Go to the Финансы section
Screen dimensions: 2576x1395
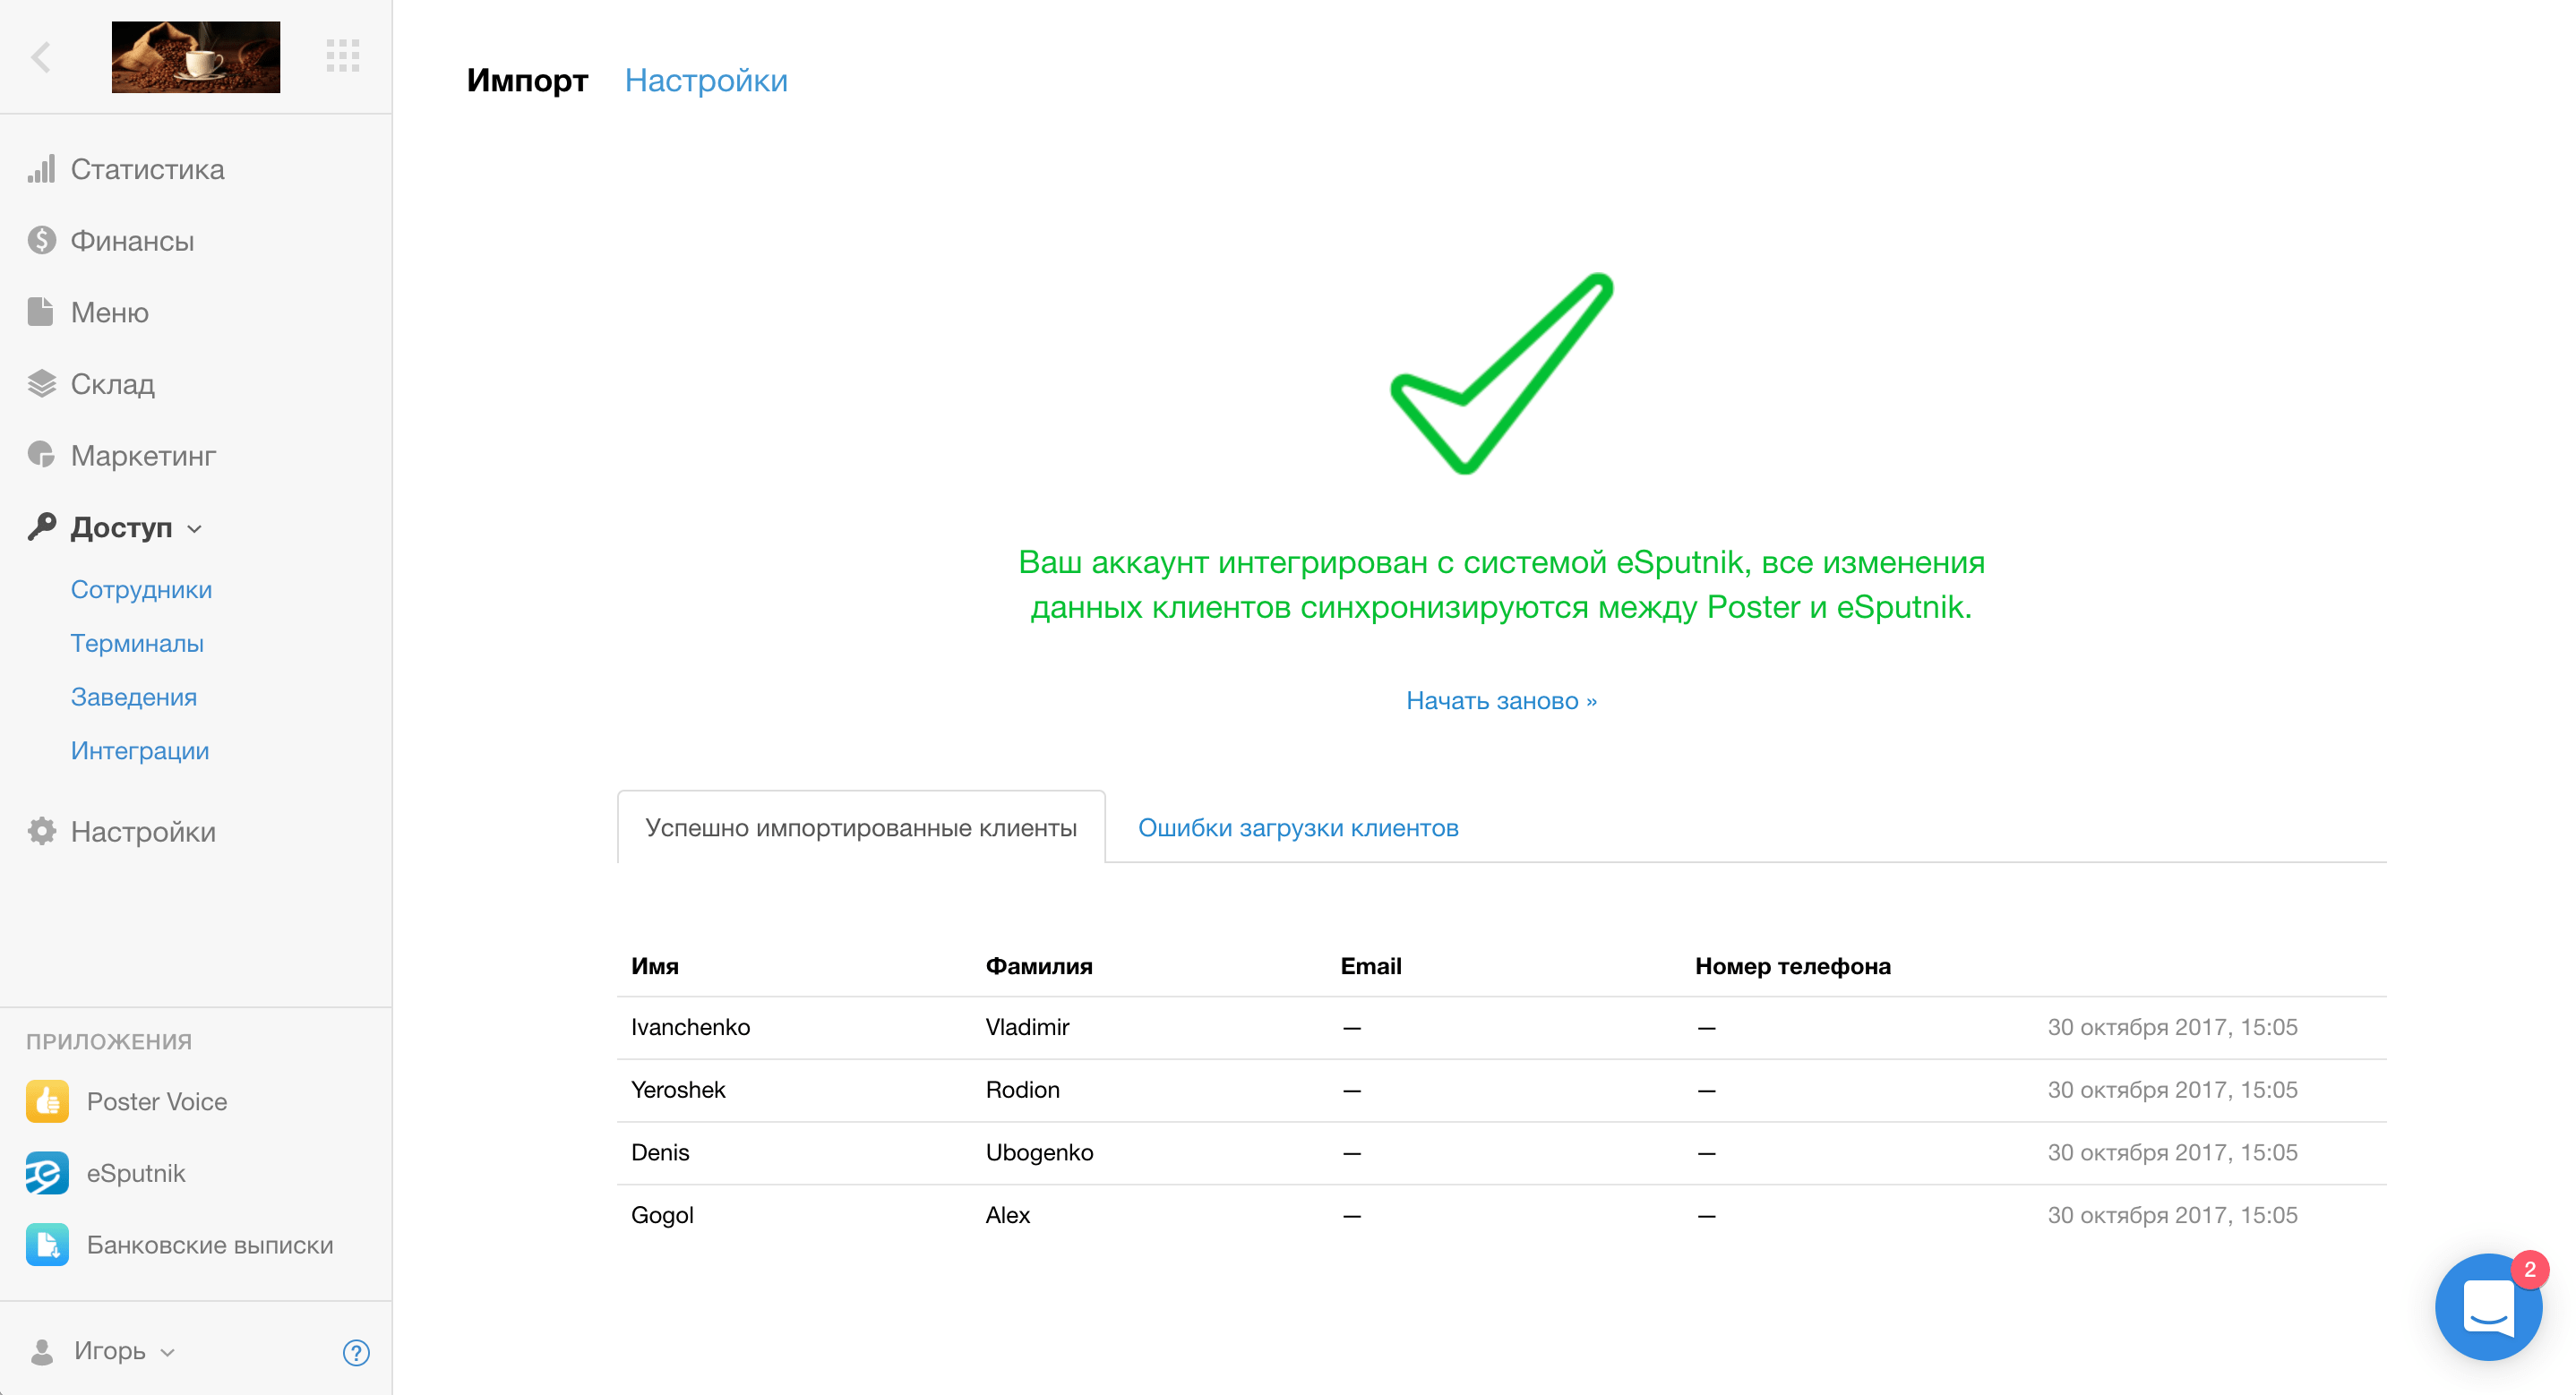pyautogui.click(x=132, y=241)
